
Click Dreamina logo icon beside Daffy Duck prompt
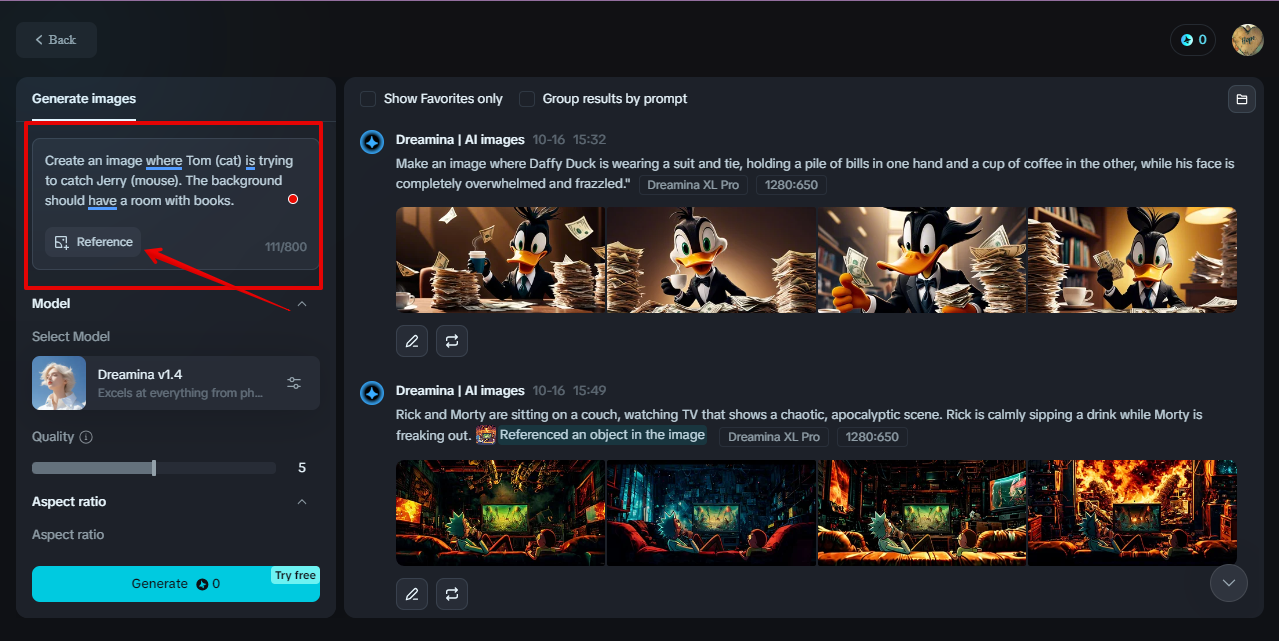tap(372, 142)
